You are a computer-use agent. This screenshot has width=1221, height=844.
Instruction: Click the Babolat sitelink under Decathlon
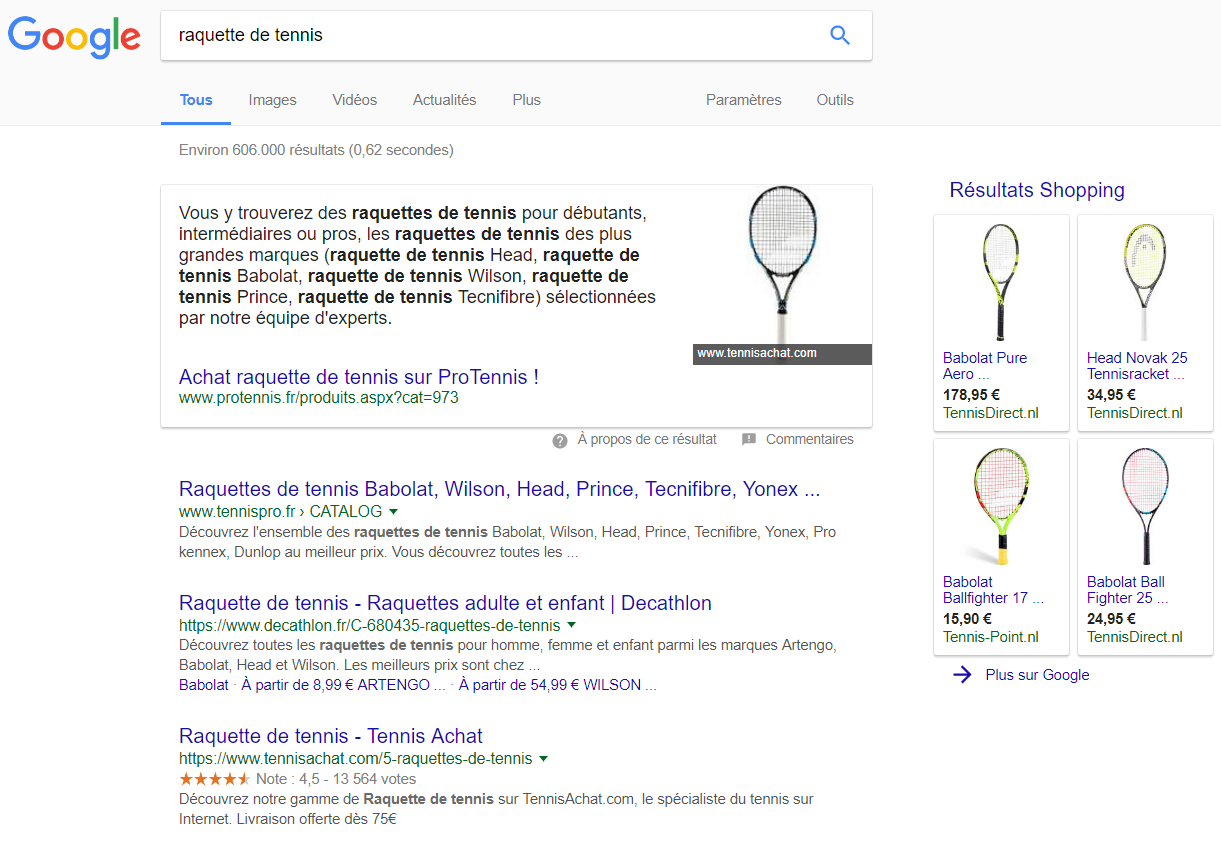(x=204, y=685)
